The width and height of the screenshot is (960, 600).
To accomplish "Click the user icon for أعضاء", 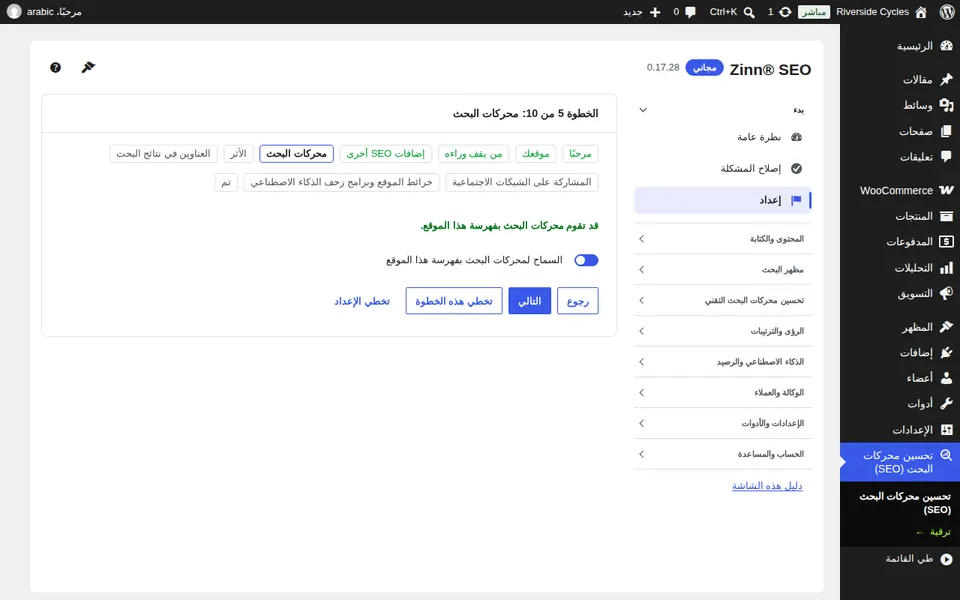I will (947, 378).
